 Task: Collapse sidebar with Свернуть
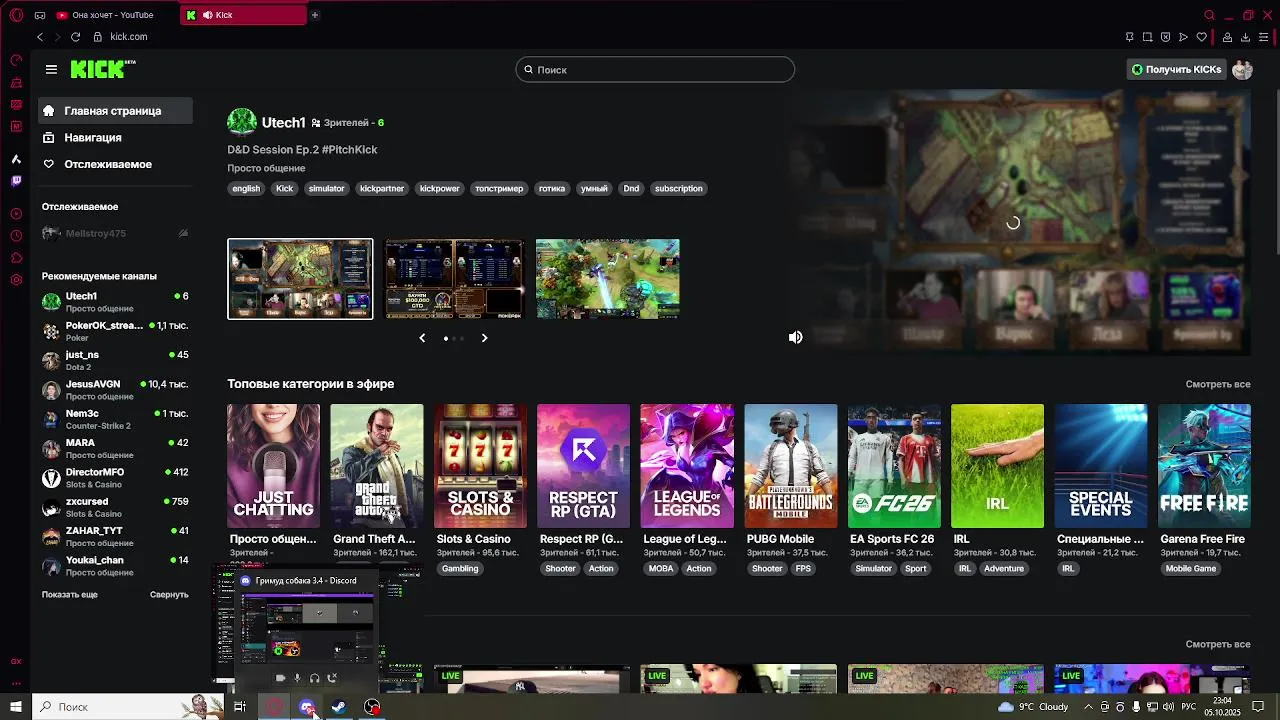click(169, 594)
